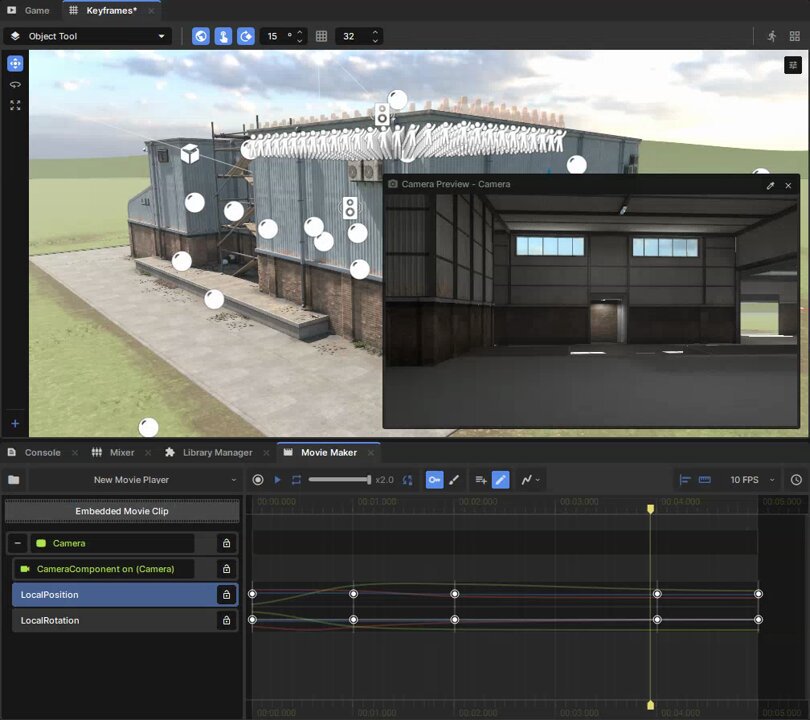This screenshot has height=720, width=810.
Task: Play the movie clip
Action: coord(277,480)
